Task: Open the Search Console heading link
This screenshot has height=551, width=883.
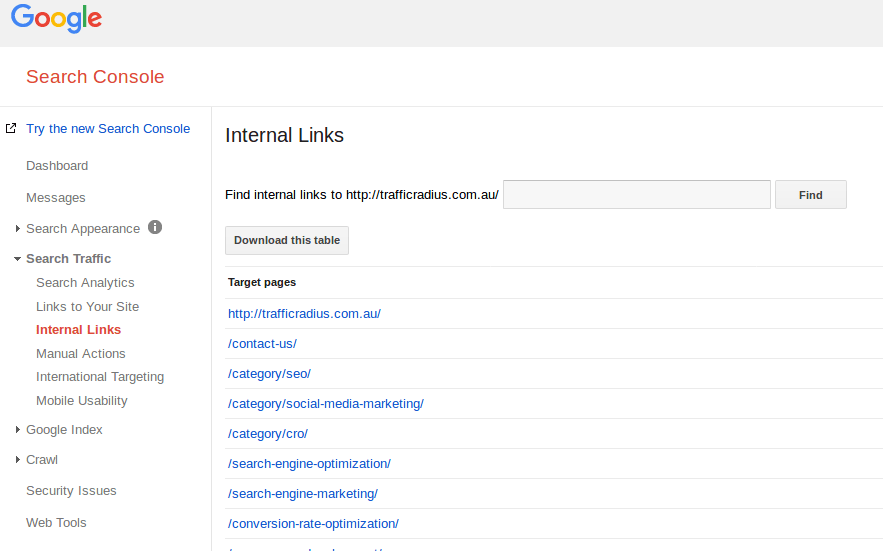Action: [x=95, y=77]
